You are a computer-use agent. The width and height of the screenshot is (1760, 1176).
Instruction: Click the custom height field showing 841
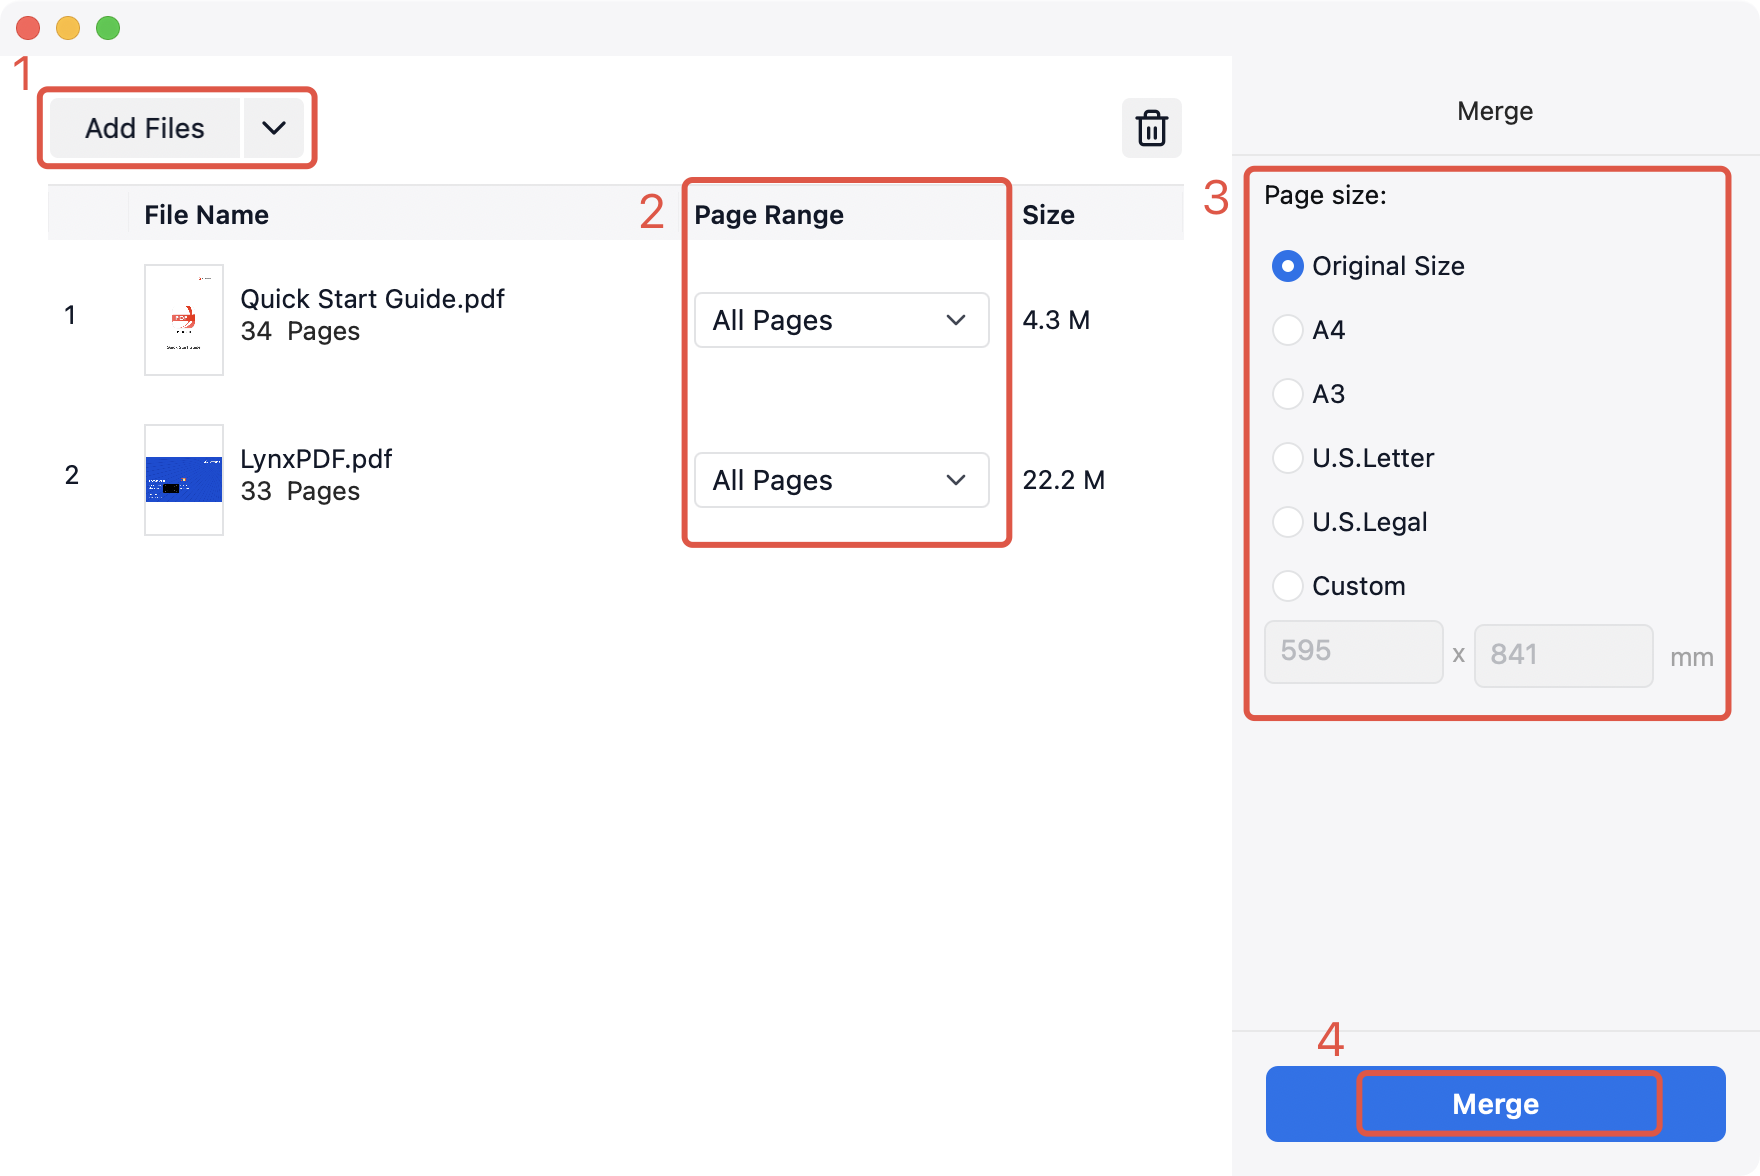(1563, 655)
